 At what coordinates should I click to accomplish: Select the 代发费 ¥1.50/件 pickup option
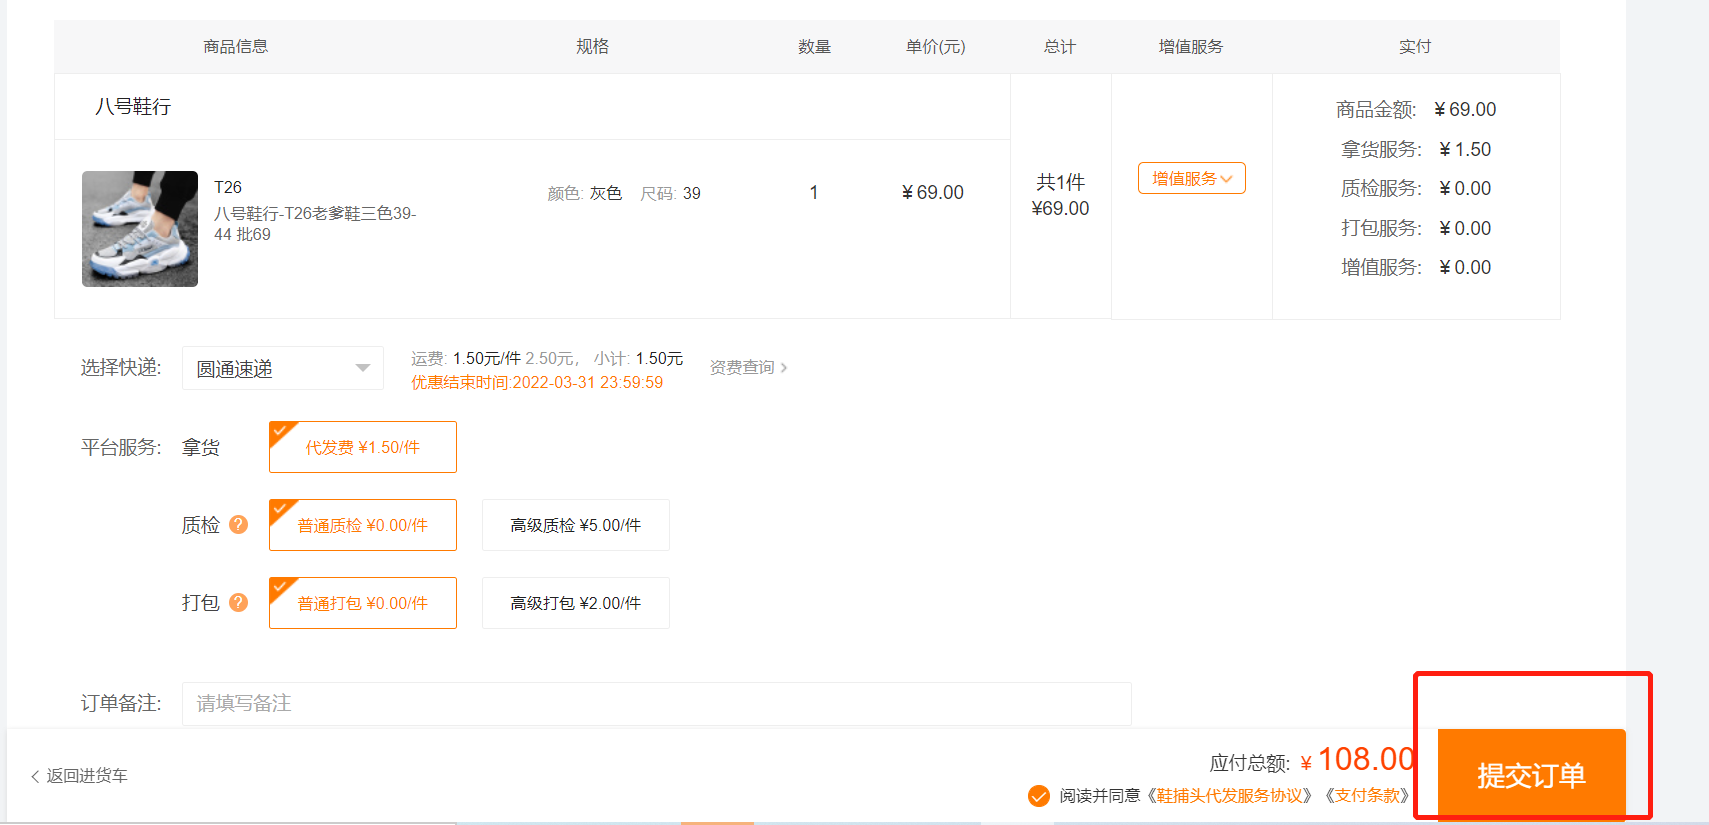pyautogui.click(x=362, y=447)
